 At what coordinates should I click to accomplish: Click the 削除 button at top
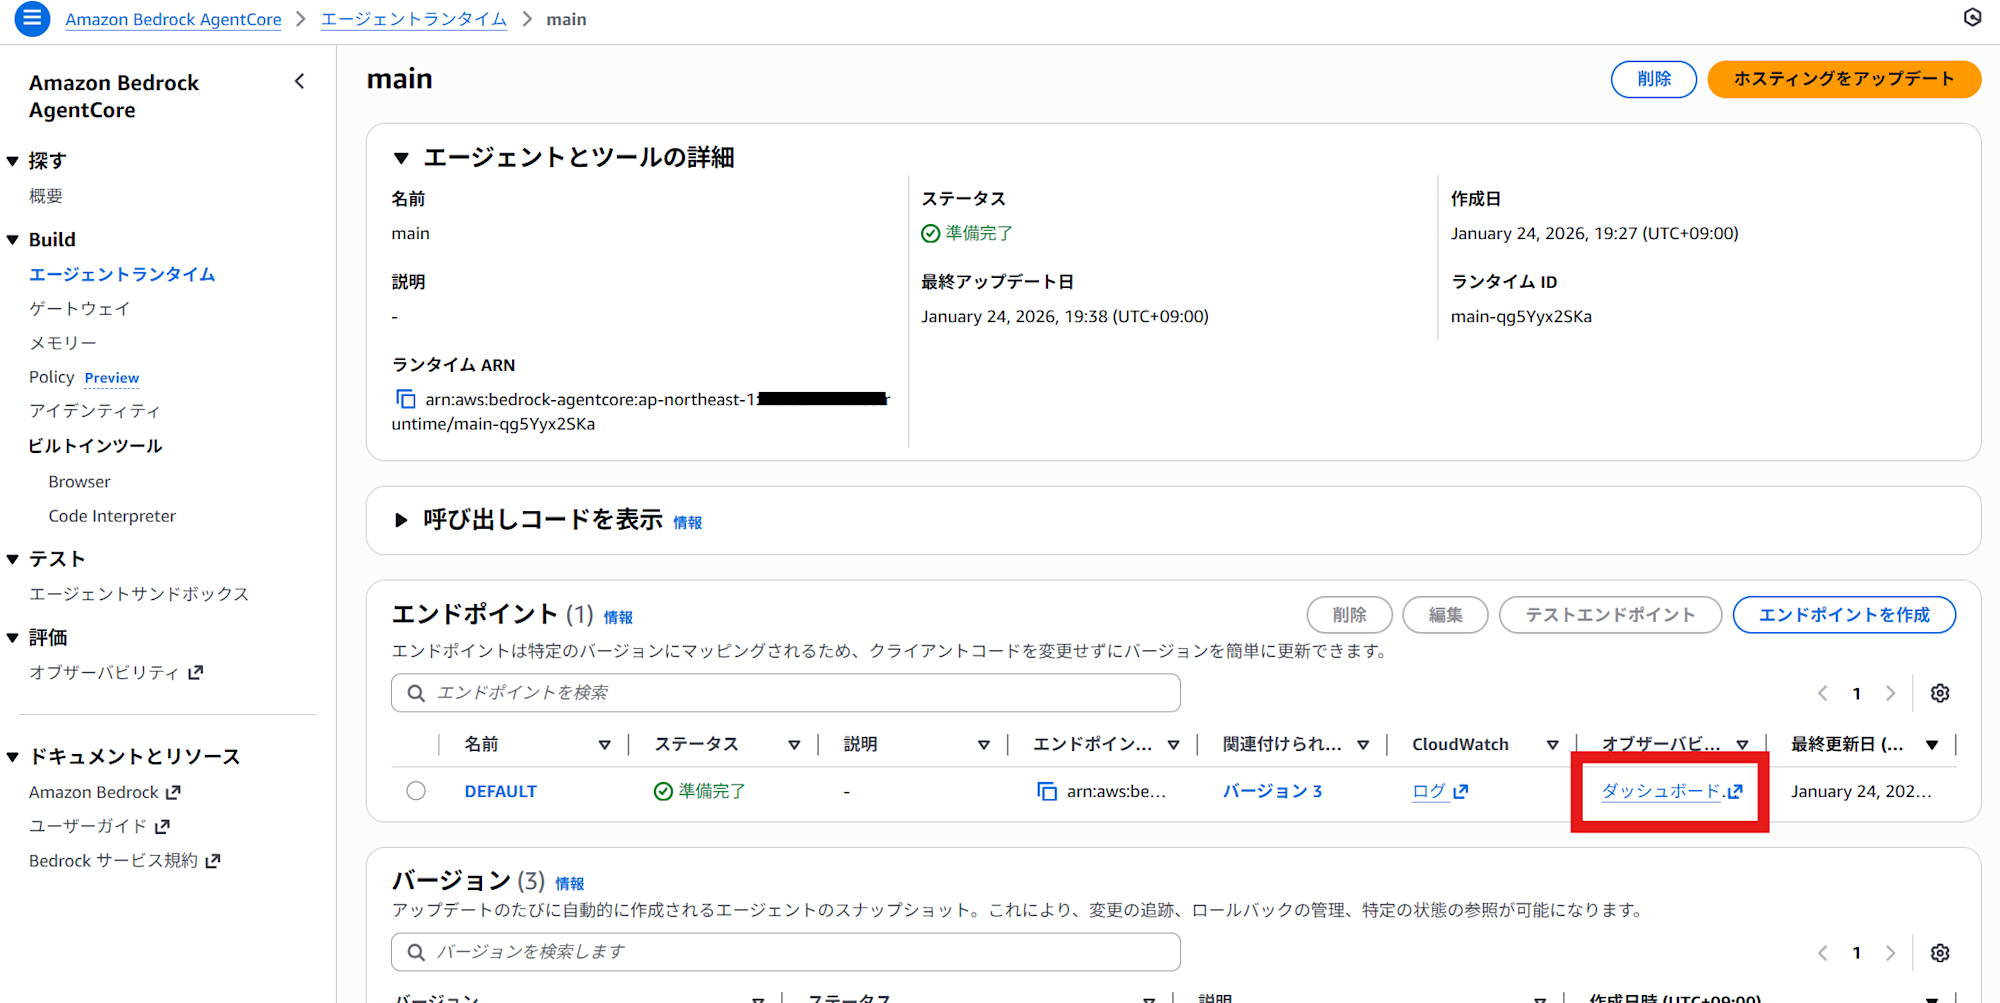[1653, 79]
